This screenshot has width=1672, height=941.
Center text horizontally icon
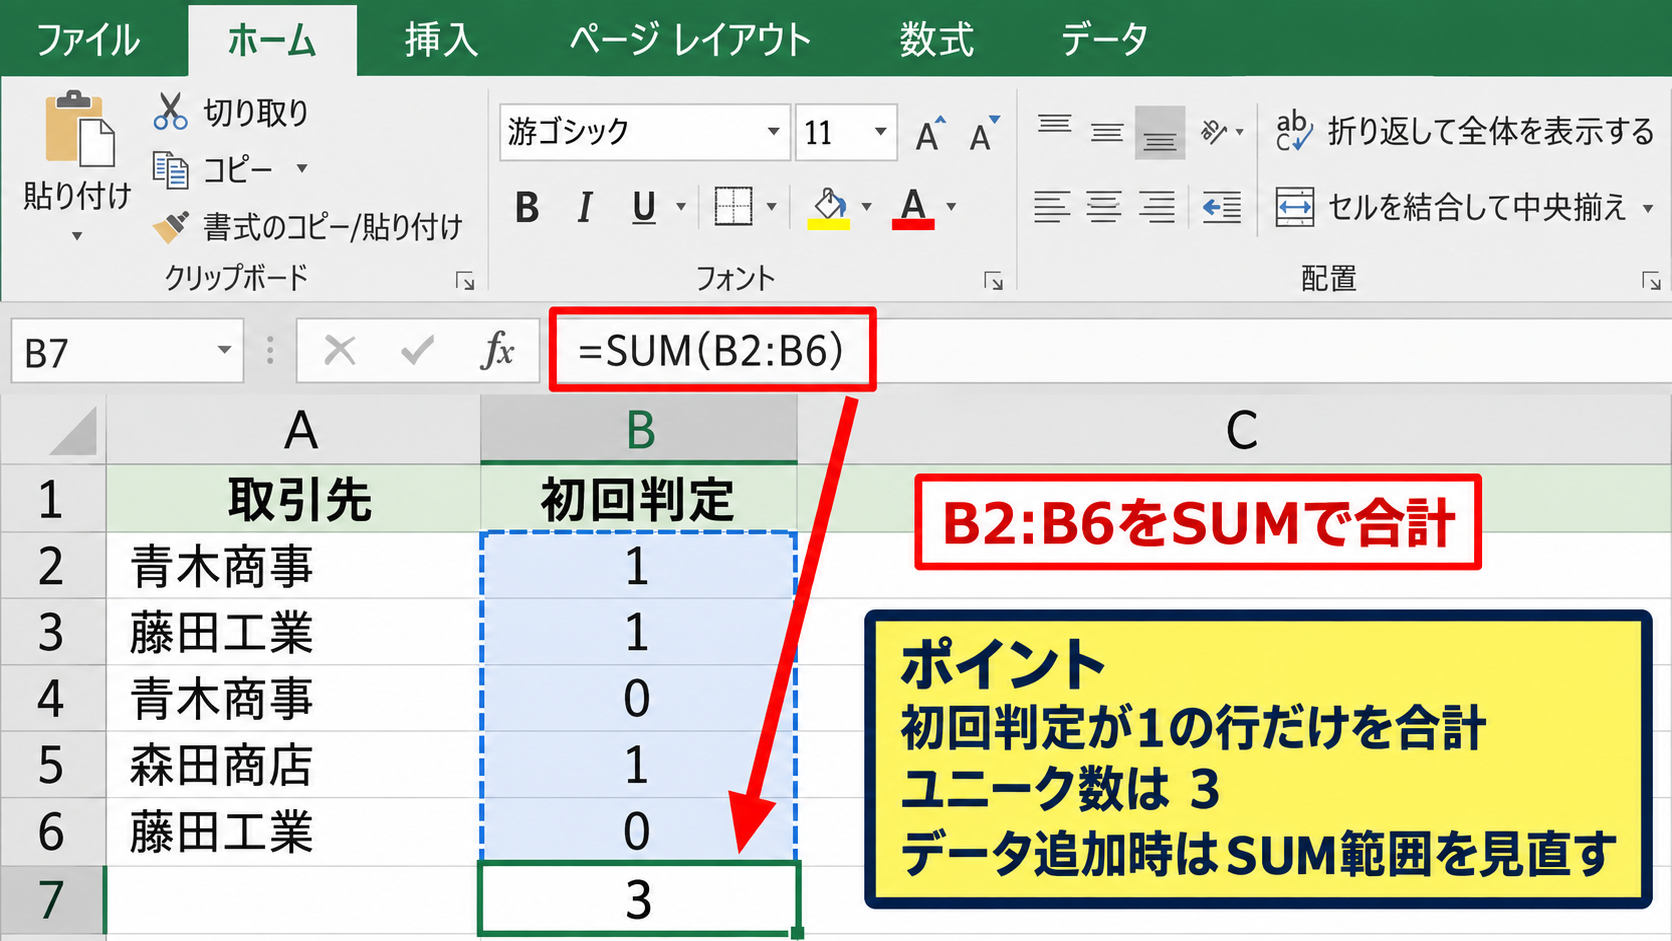point(1104,207)
